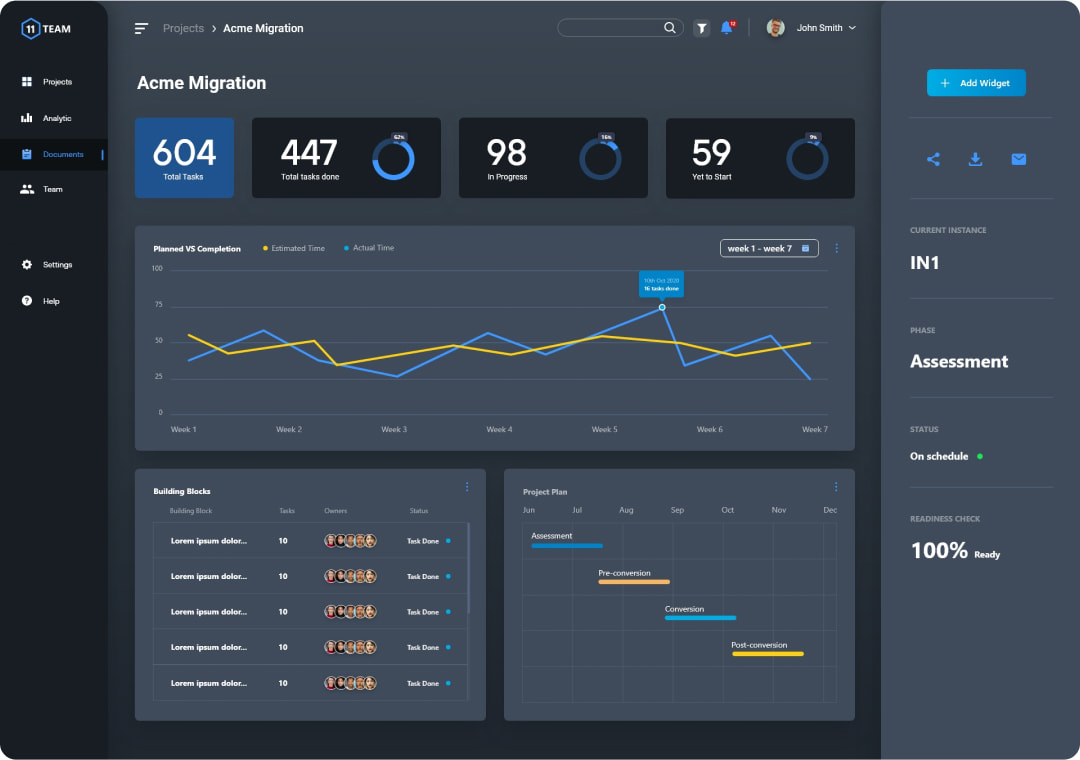Click the share icon in right panel
1080x760 pixels.
tap(933, 159)
